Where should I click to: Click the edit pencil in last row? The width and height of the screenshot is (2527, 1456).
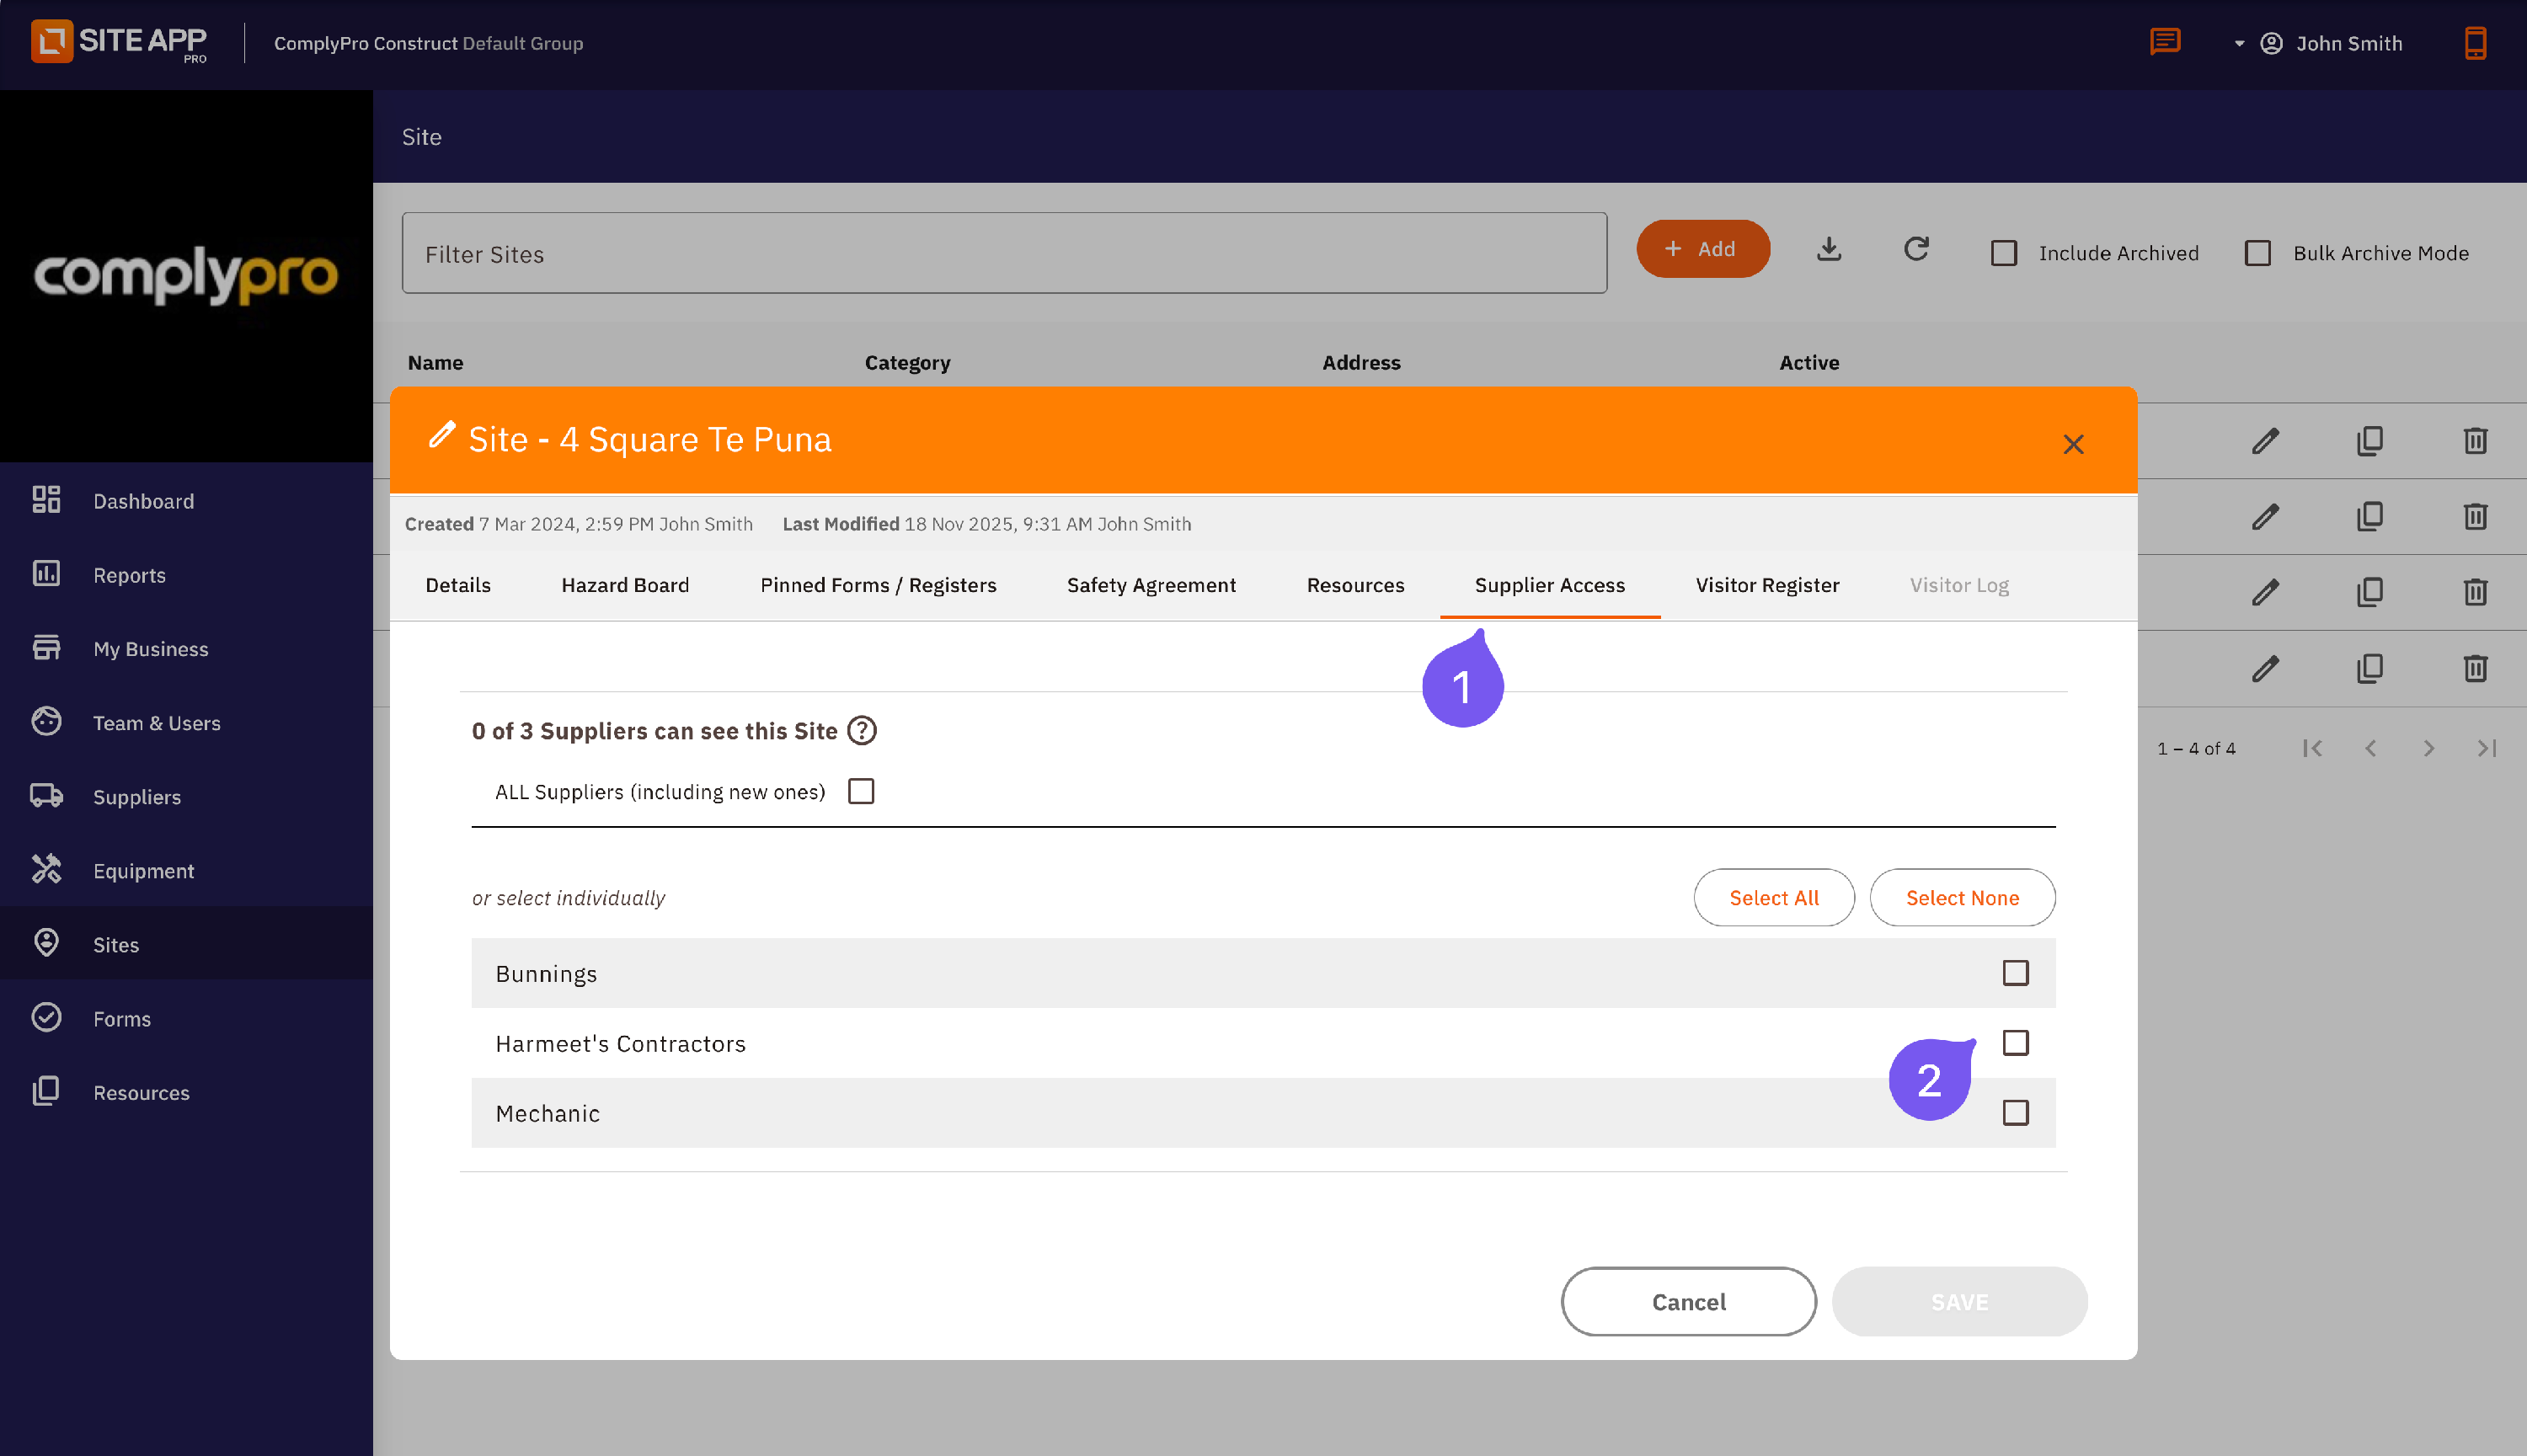click(2264, 668)
